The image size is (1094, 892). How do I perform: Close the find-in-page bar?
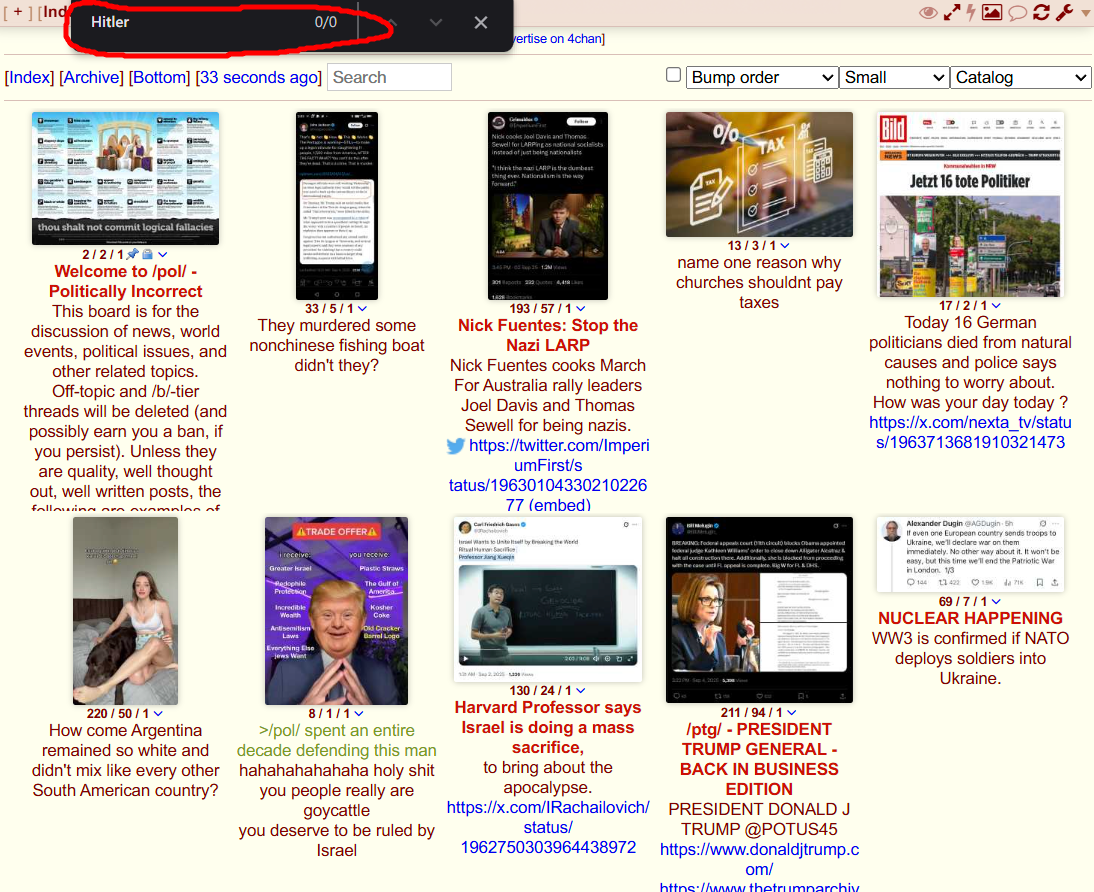coord(481,22)
